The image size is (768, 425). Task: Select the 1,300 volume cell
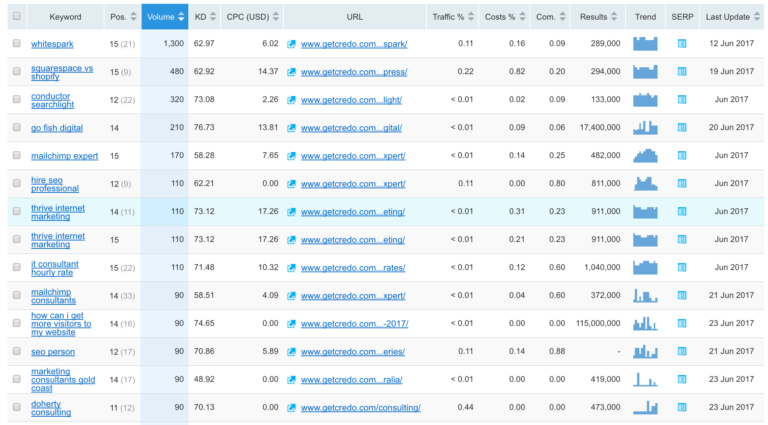[x=173, y=44]
